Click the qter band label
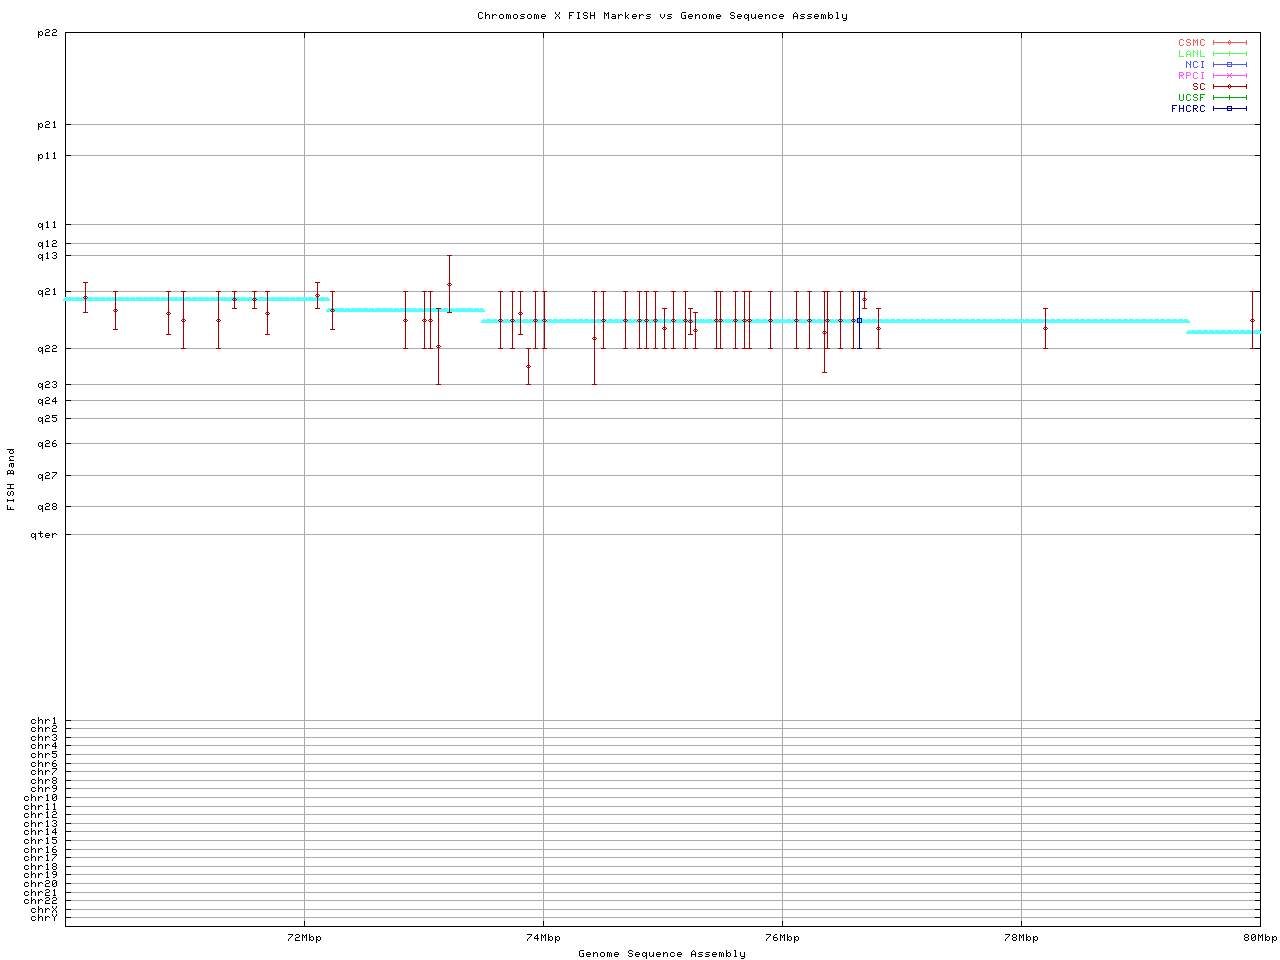This screenshot has height=960, width=1280. pyautogui.click(x=45, y=535)
